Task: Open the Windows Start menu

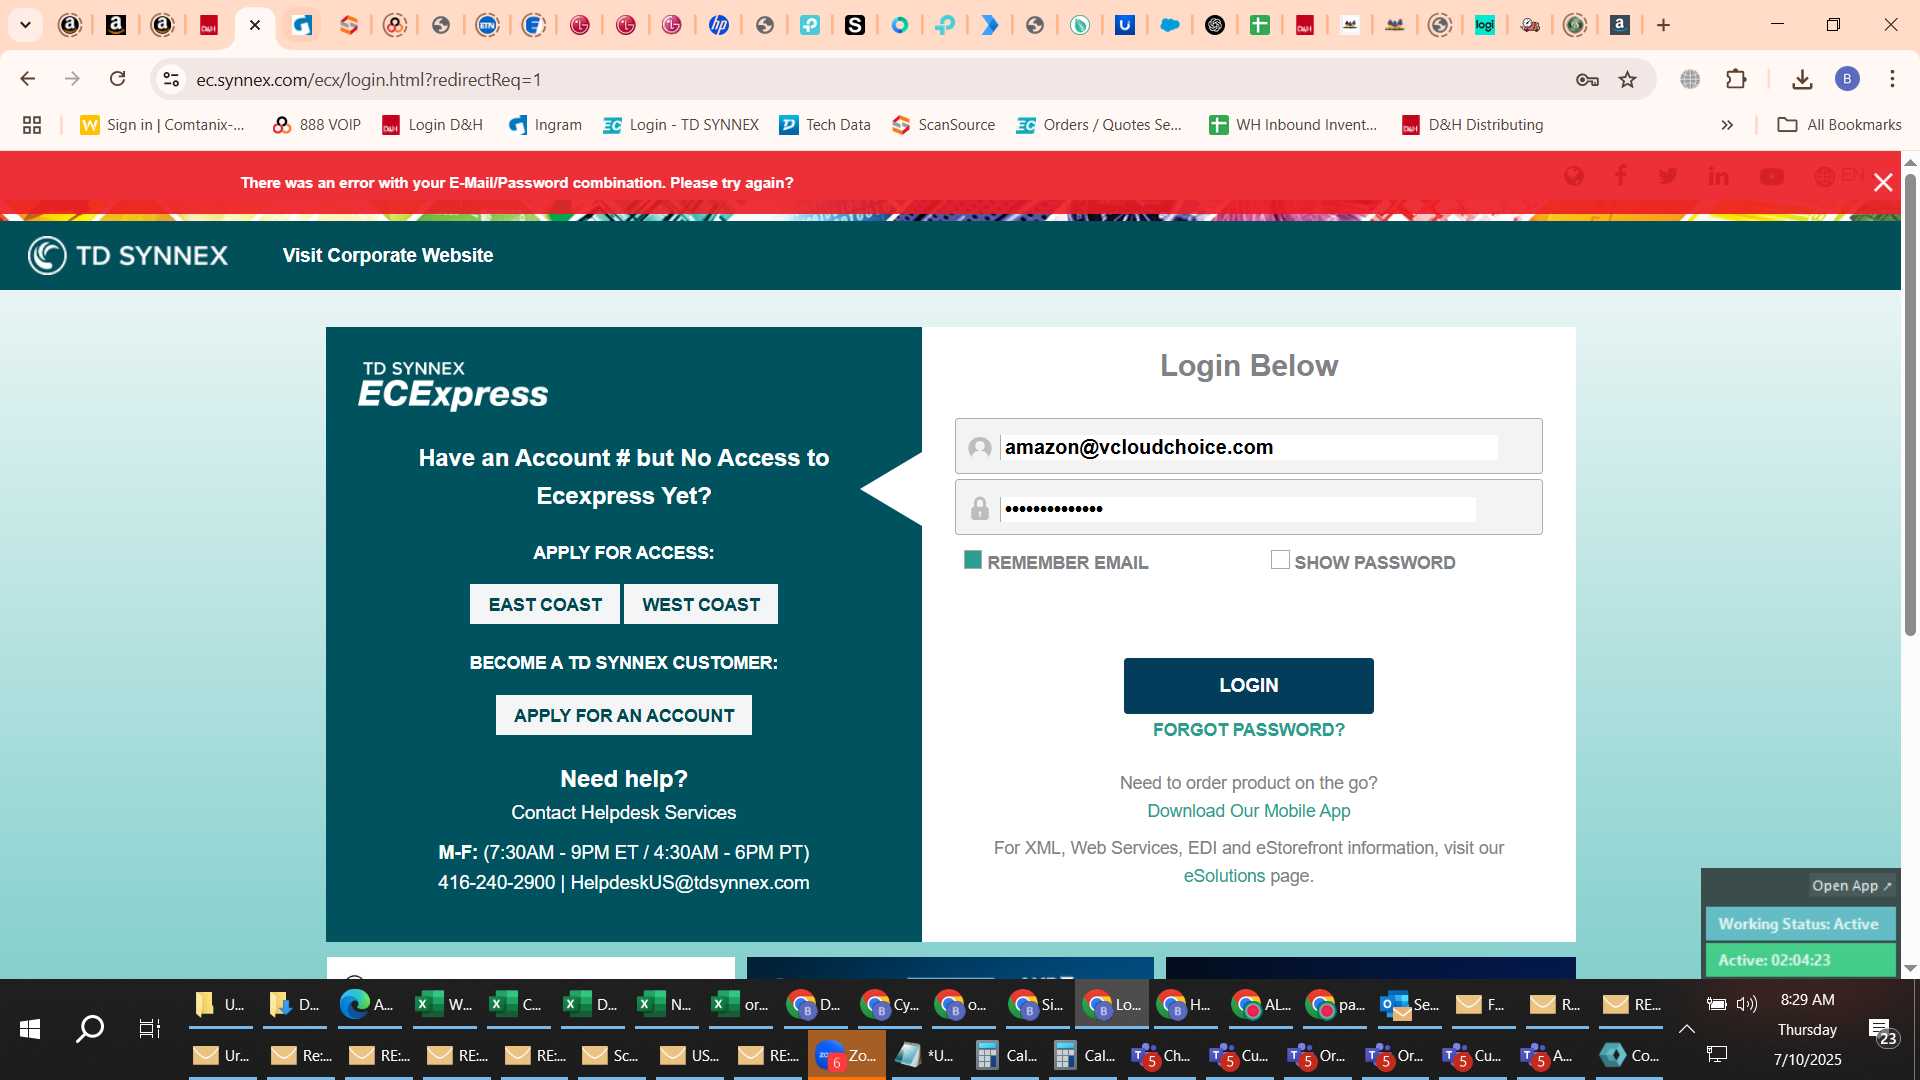Action: coord(30,1028)
